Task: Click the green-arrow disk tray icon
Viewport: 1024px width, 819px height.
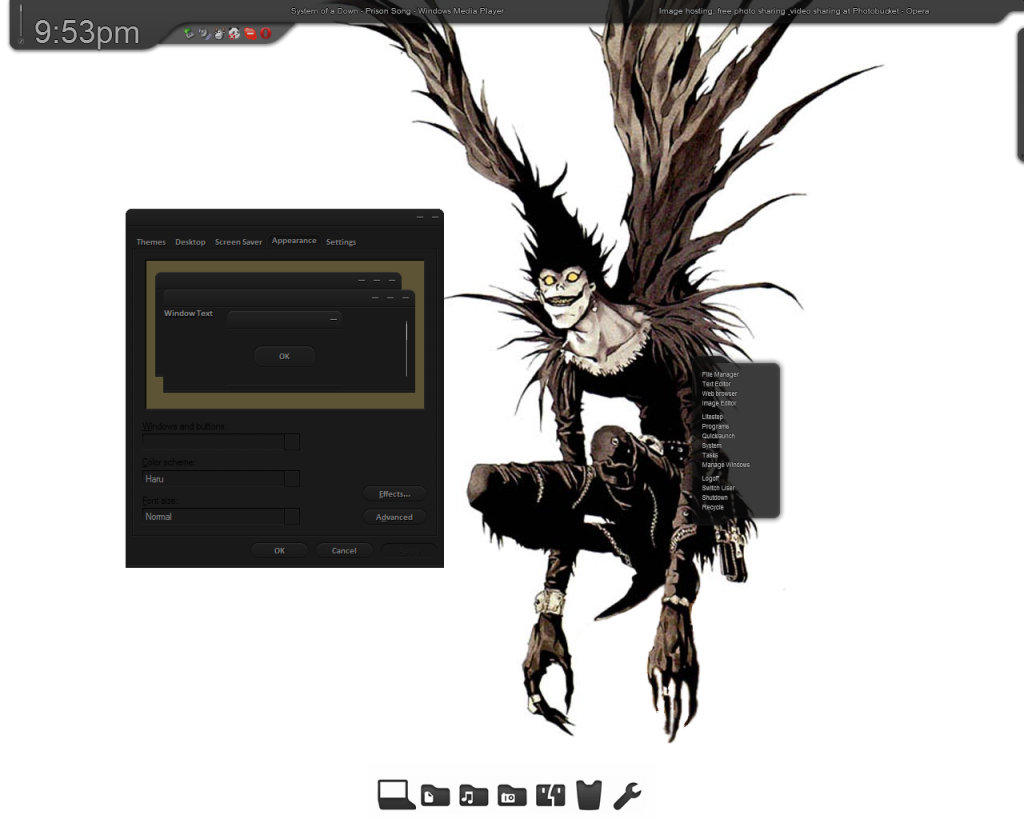Action: click(x=189, y=33)
